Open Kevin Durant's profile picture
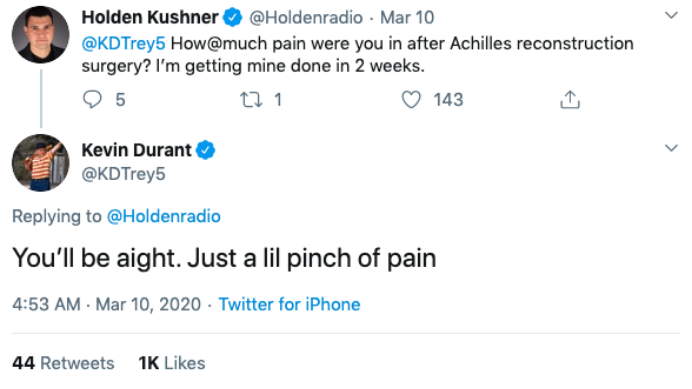The image size is (692, 389). click(40, 162)
